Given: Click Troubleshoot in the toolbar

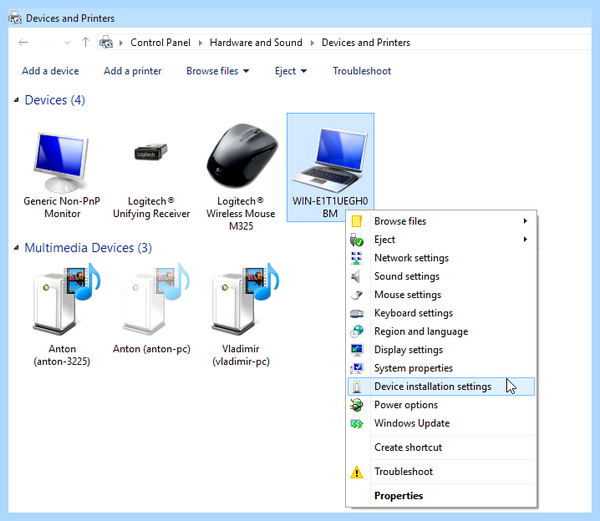Looking at the screenshot, I should 362,71.
